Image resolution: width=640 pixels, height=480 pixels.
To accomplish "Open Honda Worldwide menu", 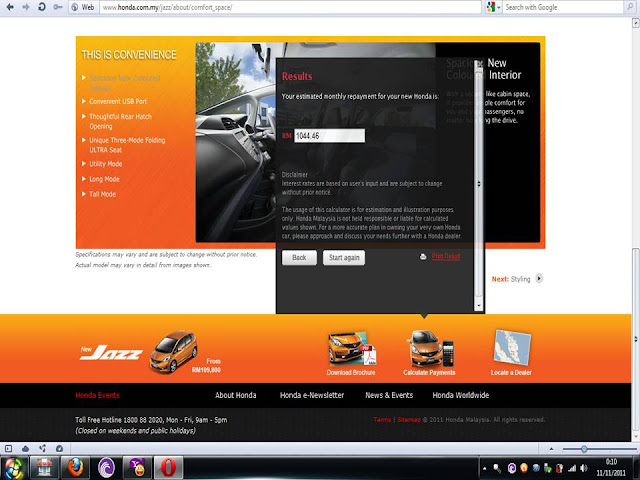I will click(461, 395).
